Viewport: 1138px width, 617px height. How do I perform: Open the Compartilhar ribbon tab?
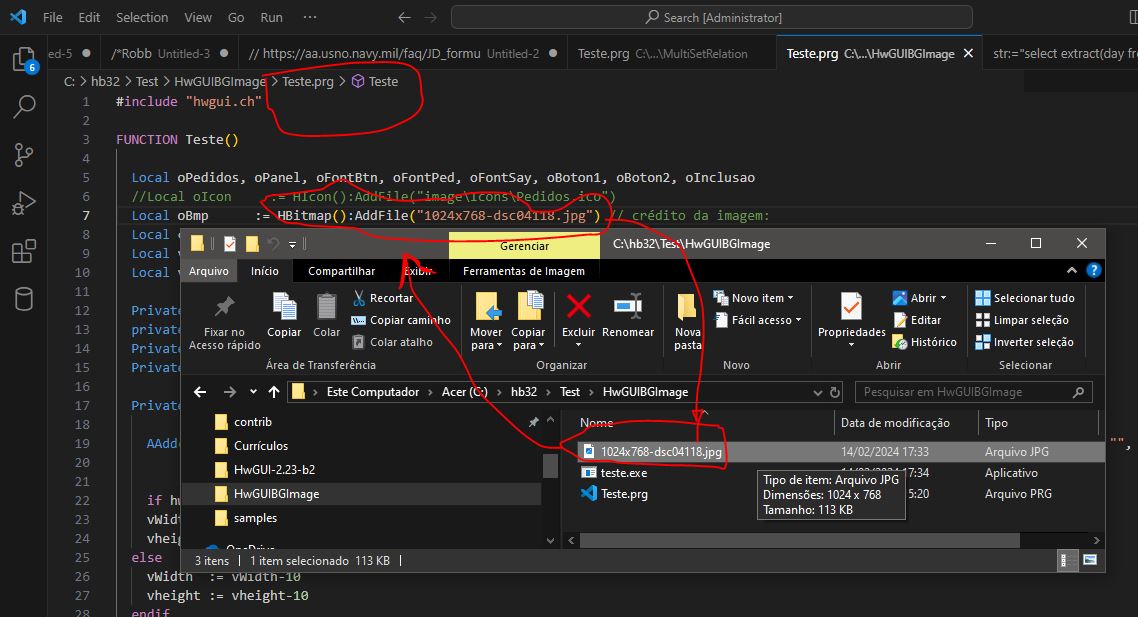click(341, 271)
